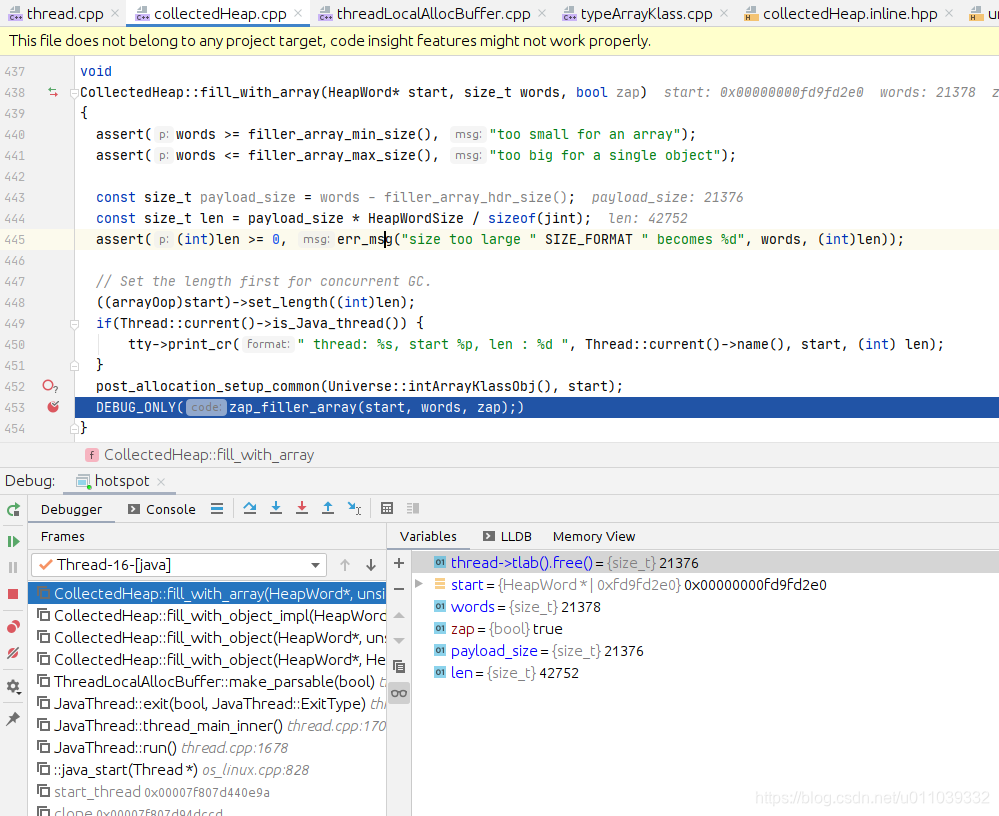Viewport: 999px width, 816px height.
Task: Toggle the breakpoint on line 453
Action: (x=53, y=406)
